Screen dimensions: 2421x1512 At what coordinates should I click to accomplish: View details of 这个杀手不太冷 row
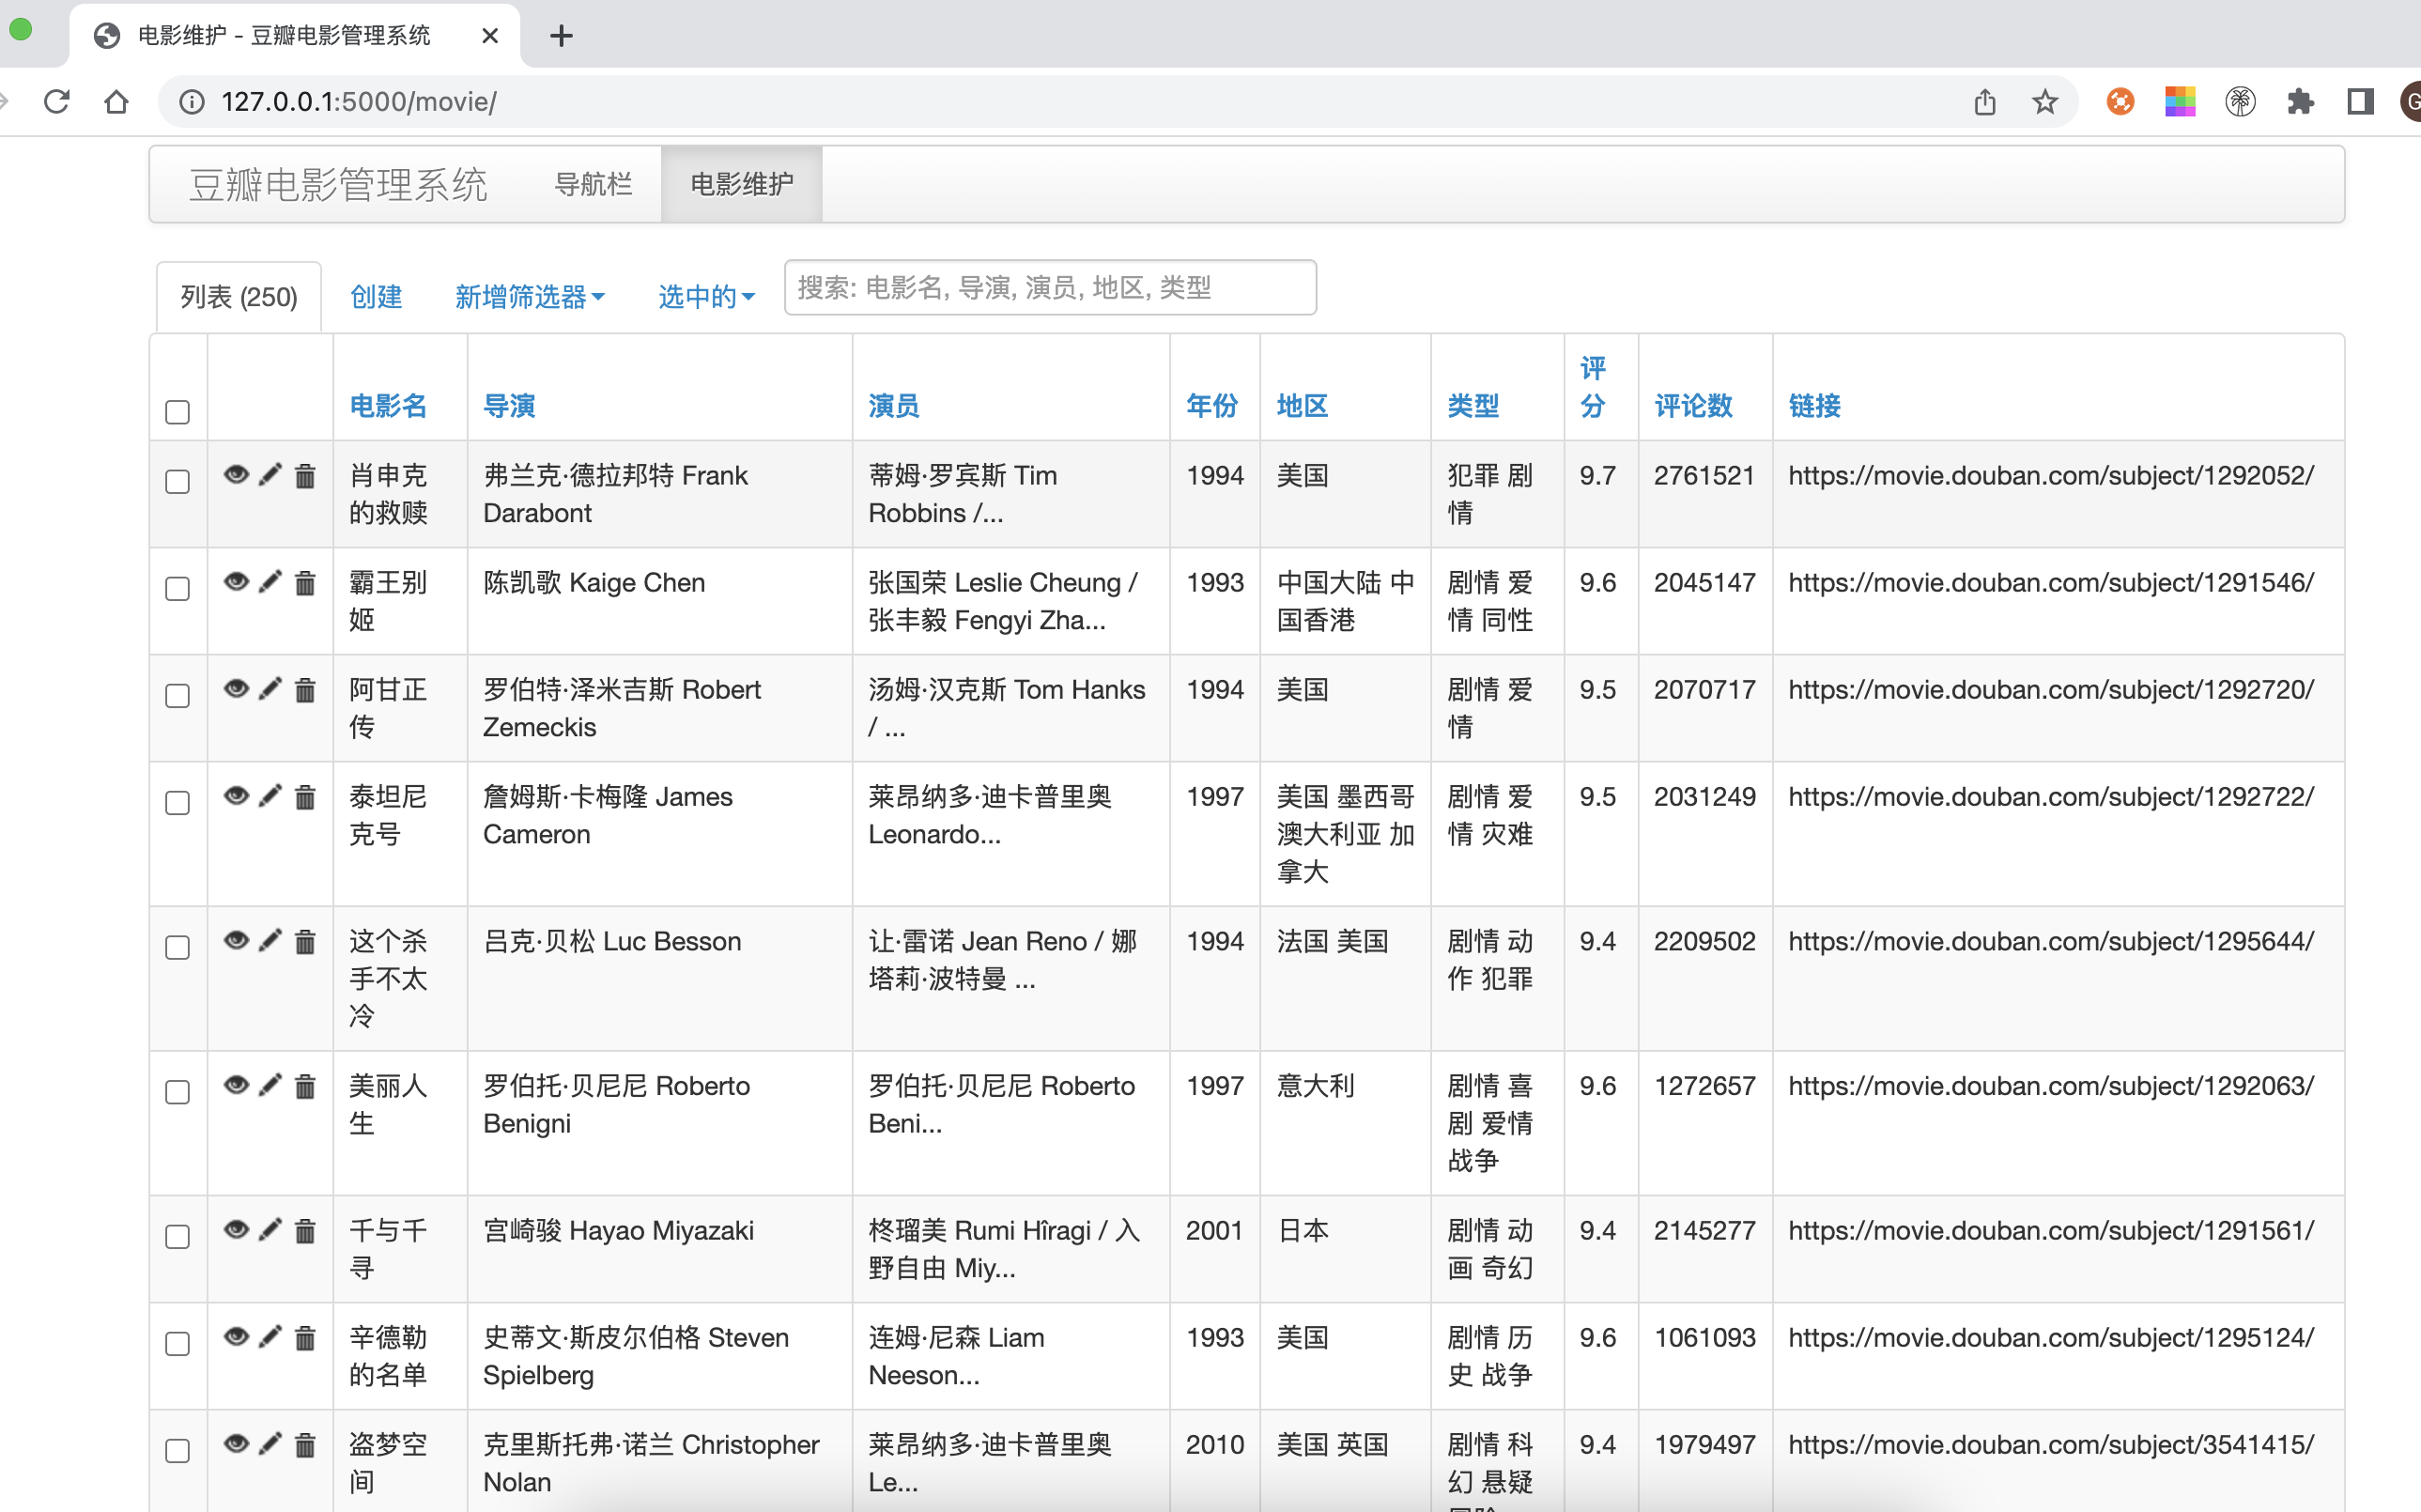point(236,941)
